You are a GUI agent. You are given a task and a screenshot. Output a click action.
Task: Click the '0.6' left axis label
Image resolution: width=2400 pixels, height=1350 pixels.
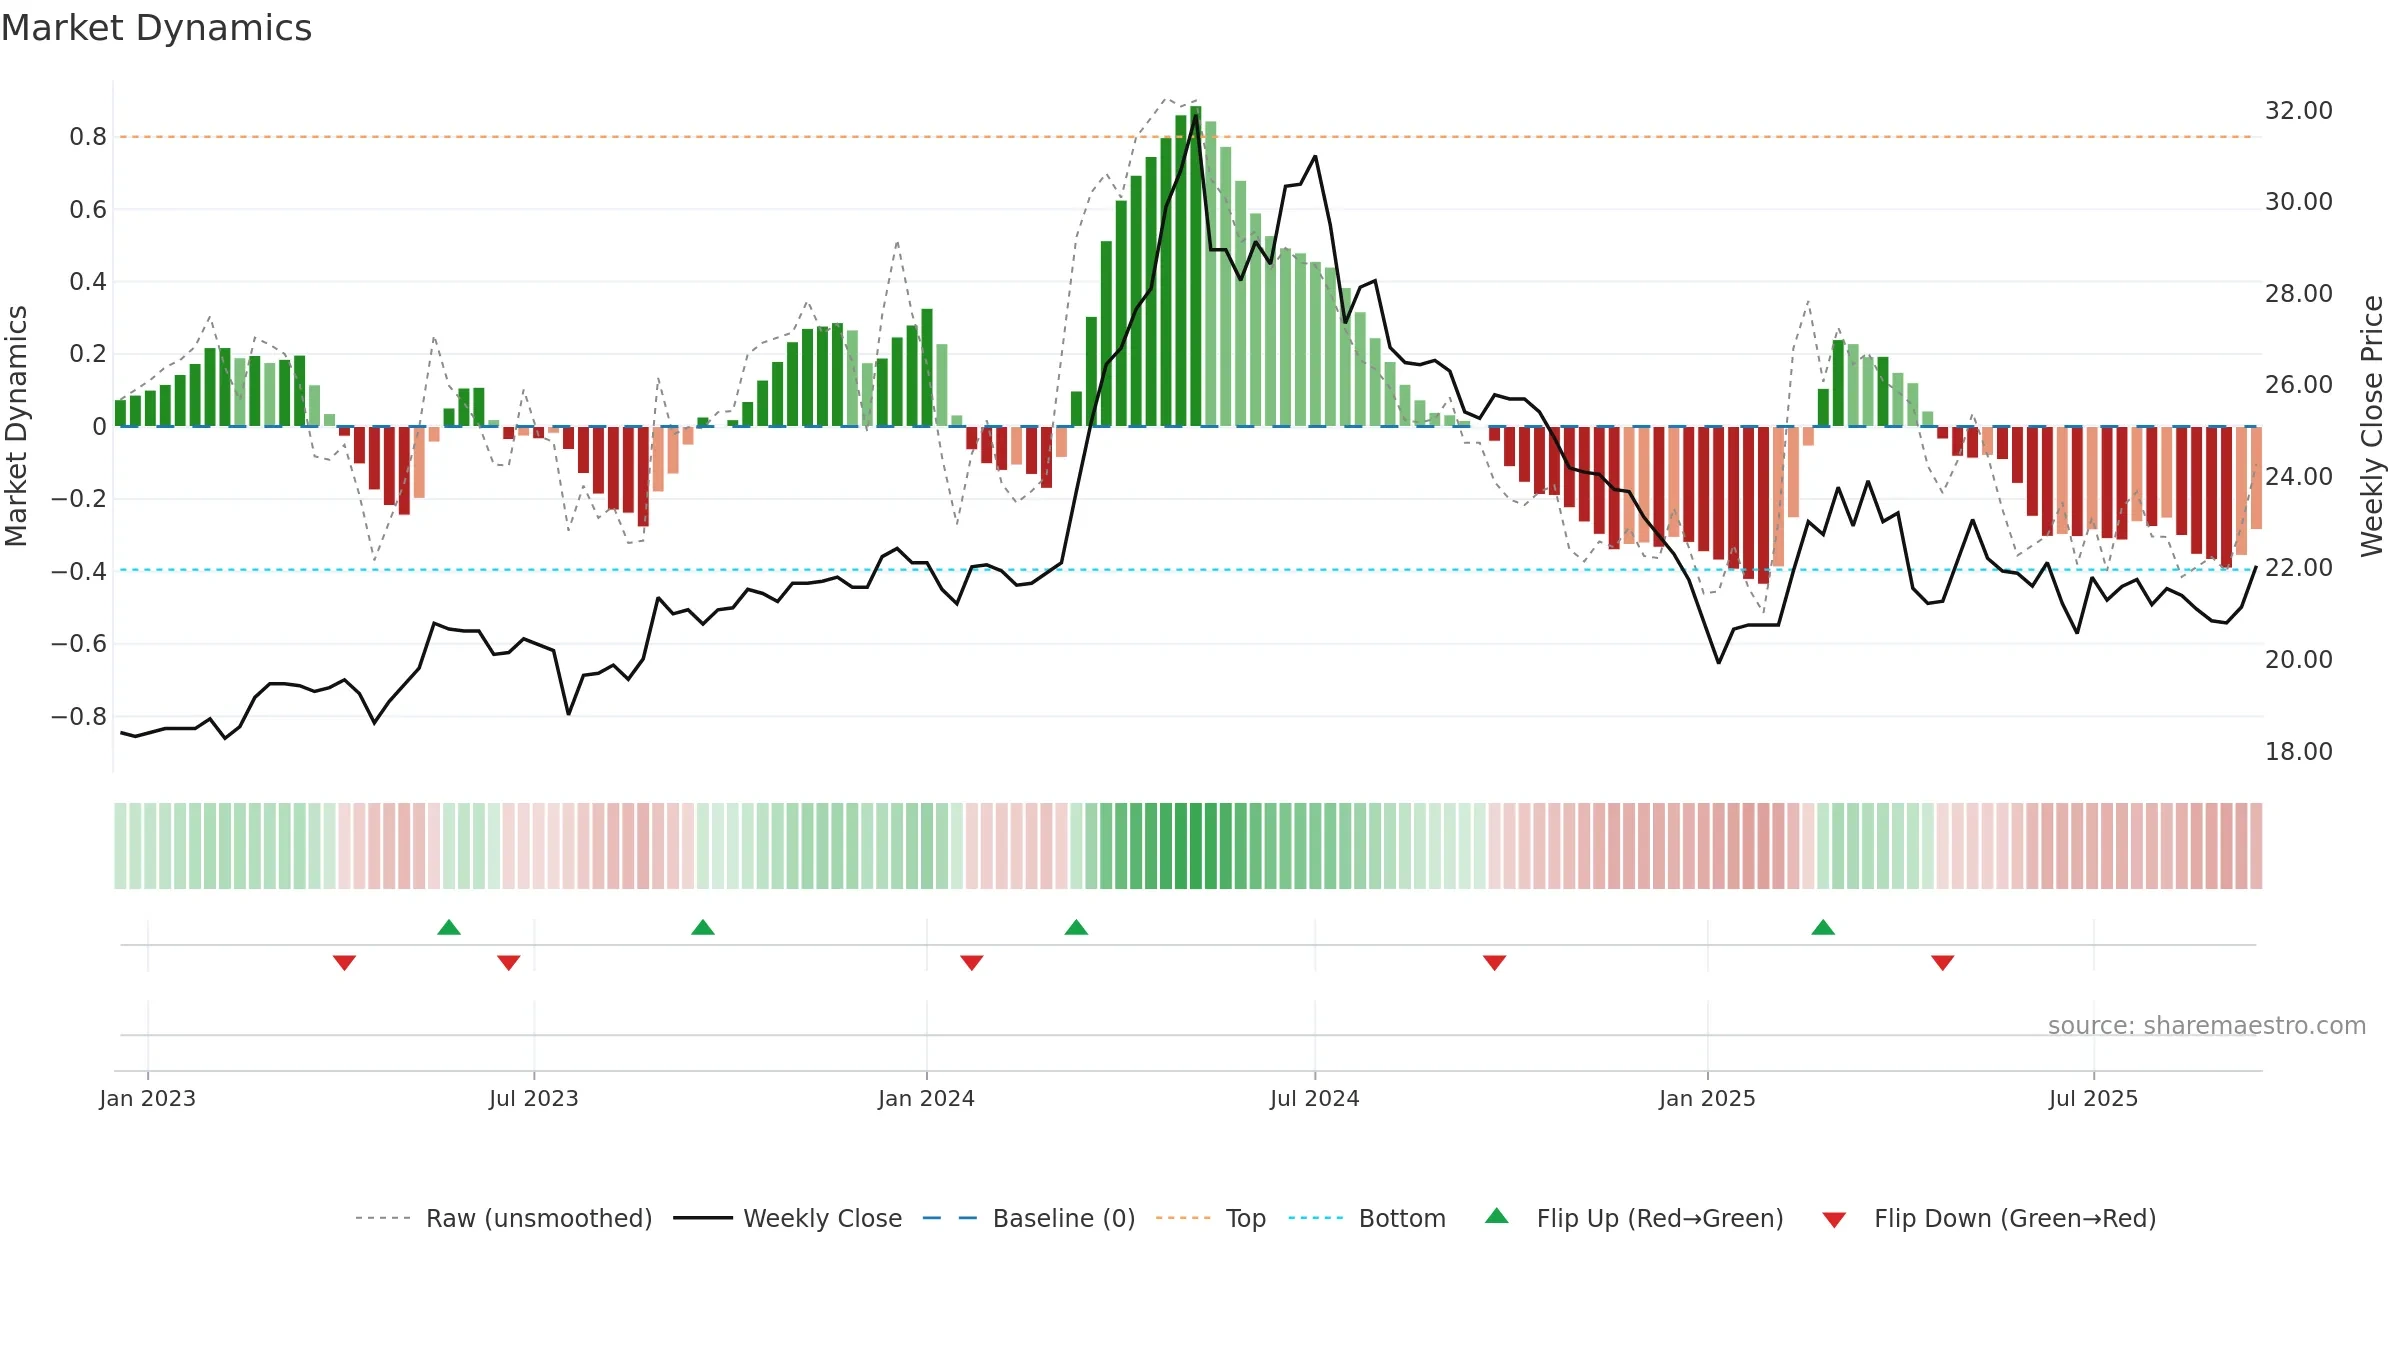(x=88, y=209)
